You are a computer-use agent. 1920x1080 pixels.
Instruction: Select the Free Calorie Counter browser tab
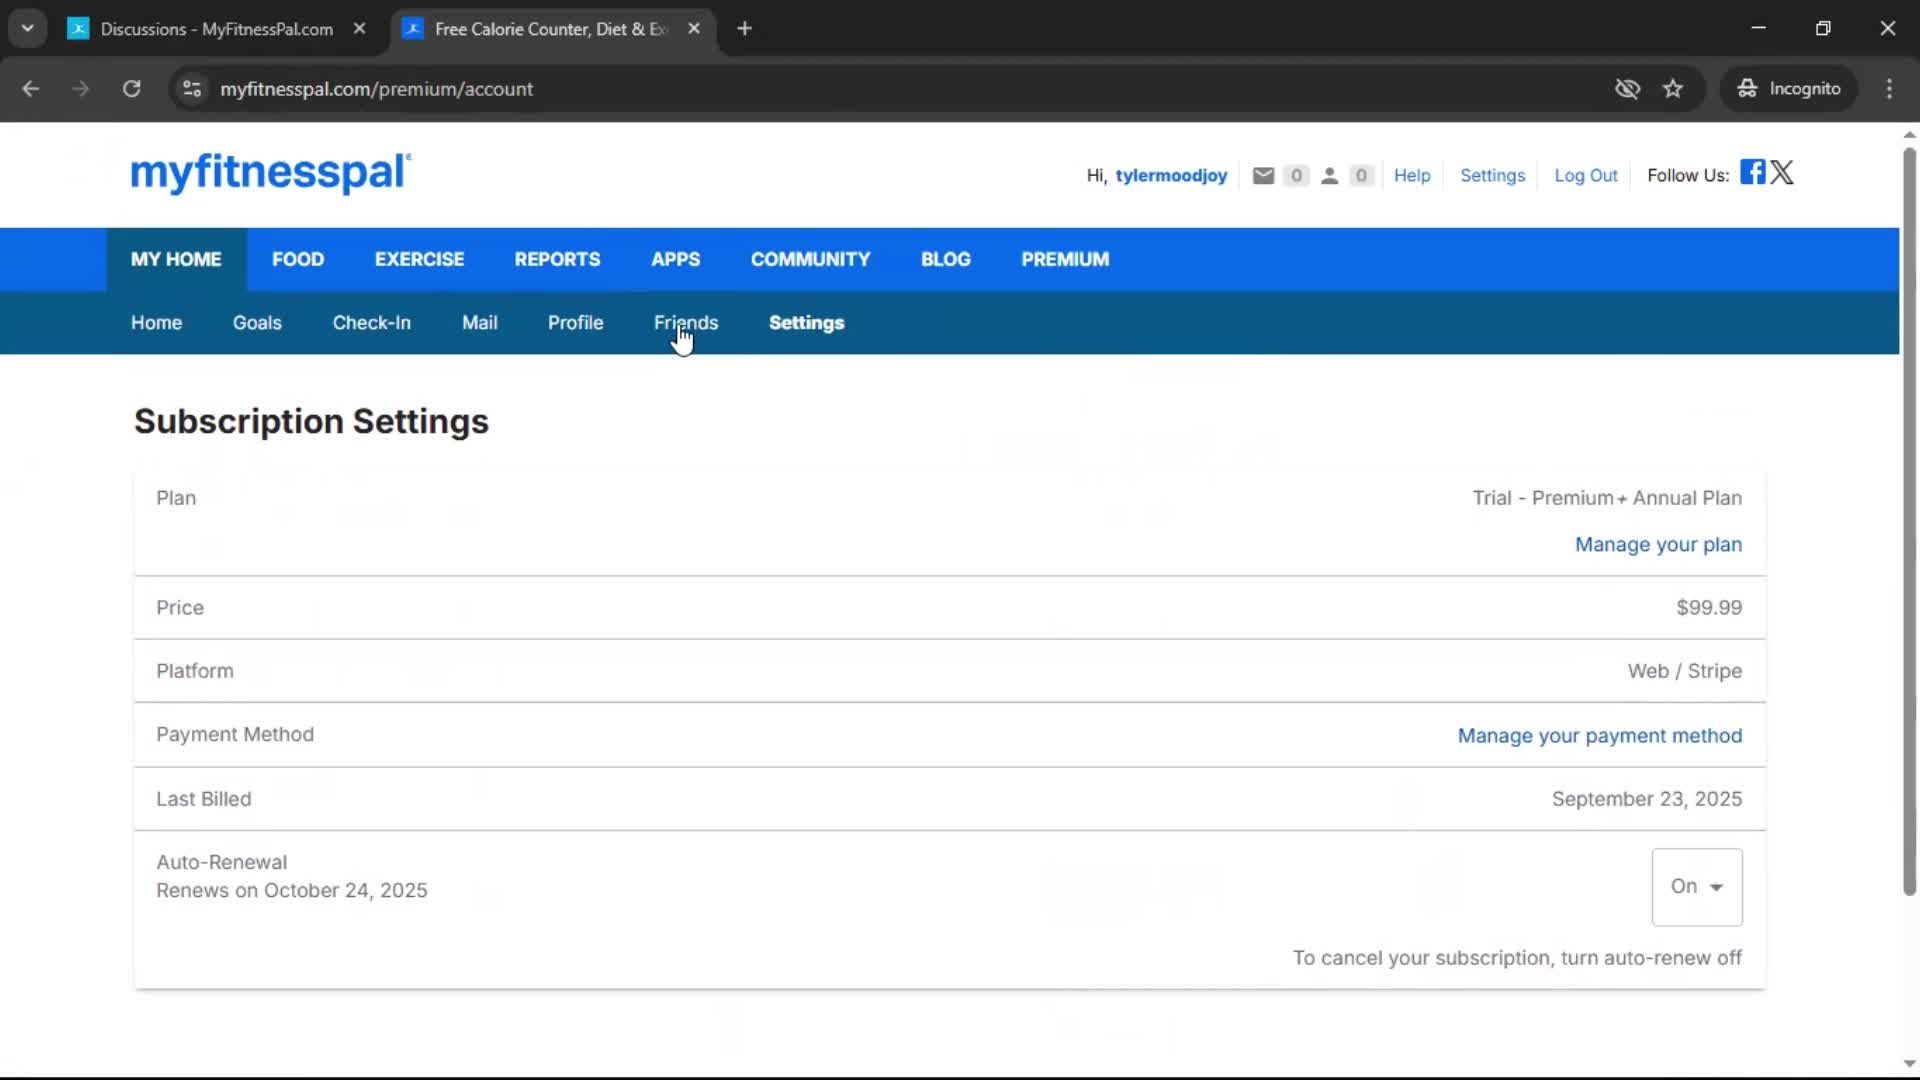tap(551, 29)
